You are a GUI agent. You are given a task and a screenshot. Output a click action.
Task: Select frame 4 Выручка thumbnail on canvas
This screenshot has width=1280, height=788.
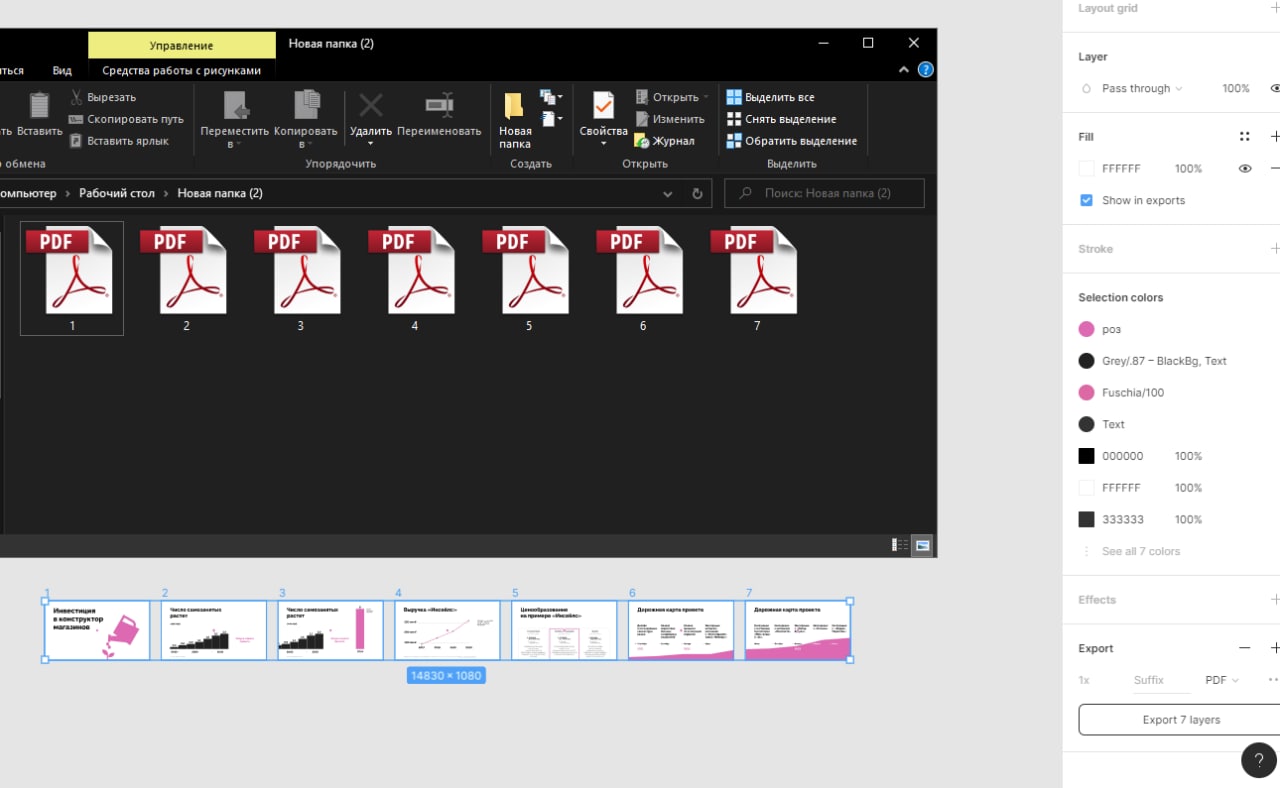447,630
